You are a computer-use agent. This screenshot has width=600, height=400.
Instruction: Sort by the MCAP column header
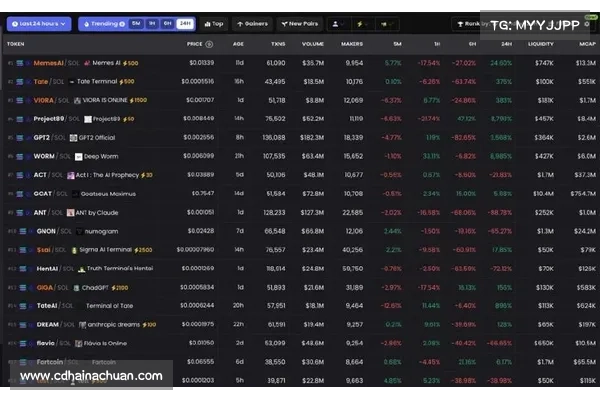[587, 44]
